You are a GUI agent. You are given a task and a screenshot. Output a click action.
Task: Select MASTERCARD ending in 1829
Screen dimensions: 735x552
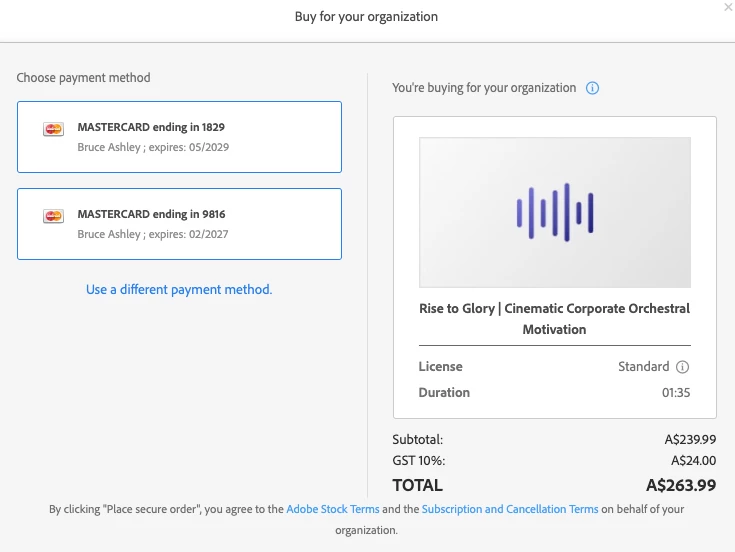pyautogui.click(x=179, y=137)
